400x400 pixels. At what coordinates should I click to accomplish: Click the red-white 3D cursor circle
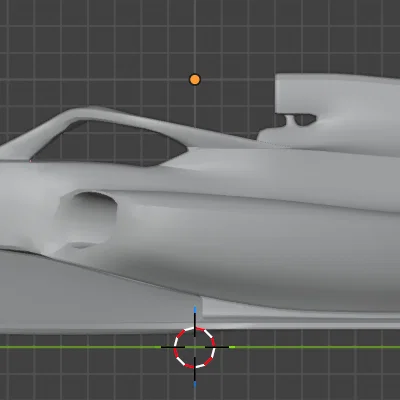(195, 347)
